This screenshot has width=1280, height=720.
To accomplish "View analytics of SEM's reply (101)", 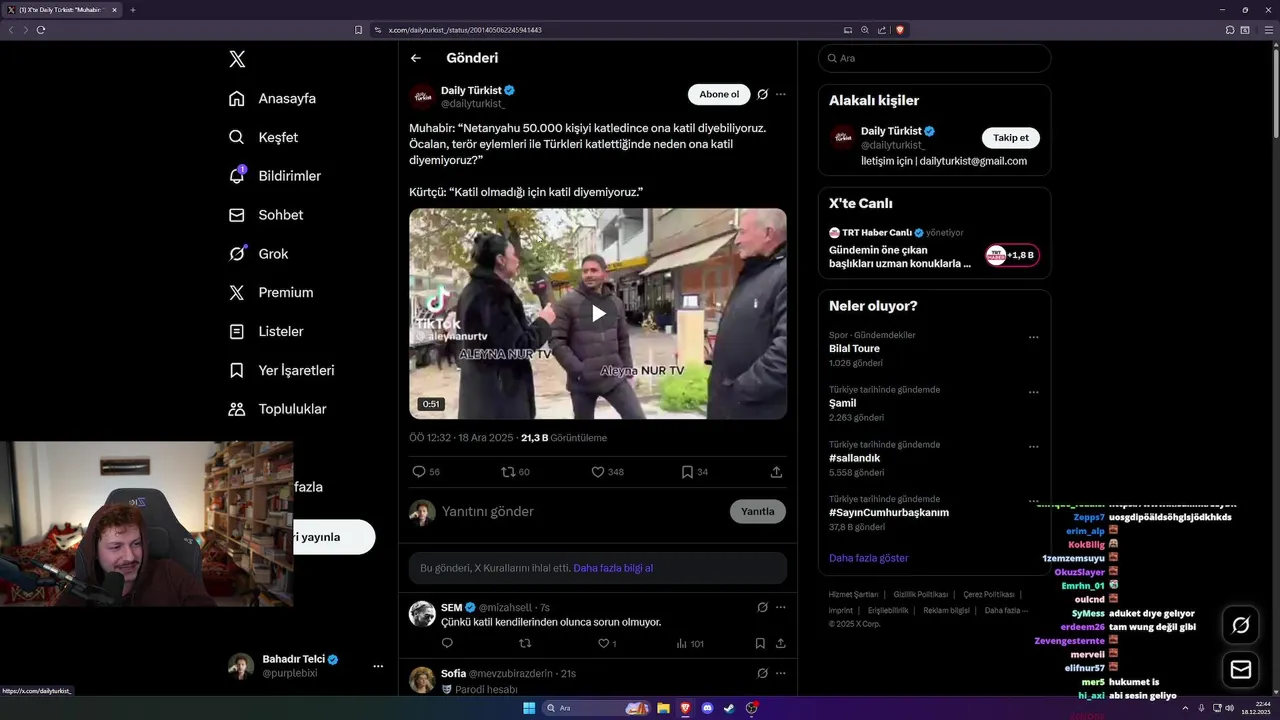I will click(x=689, y=643).
